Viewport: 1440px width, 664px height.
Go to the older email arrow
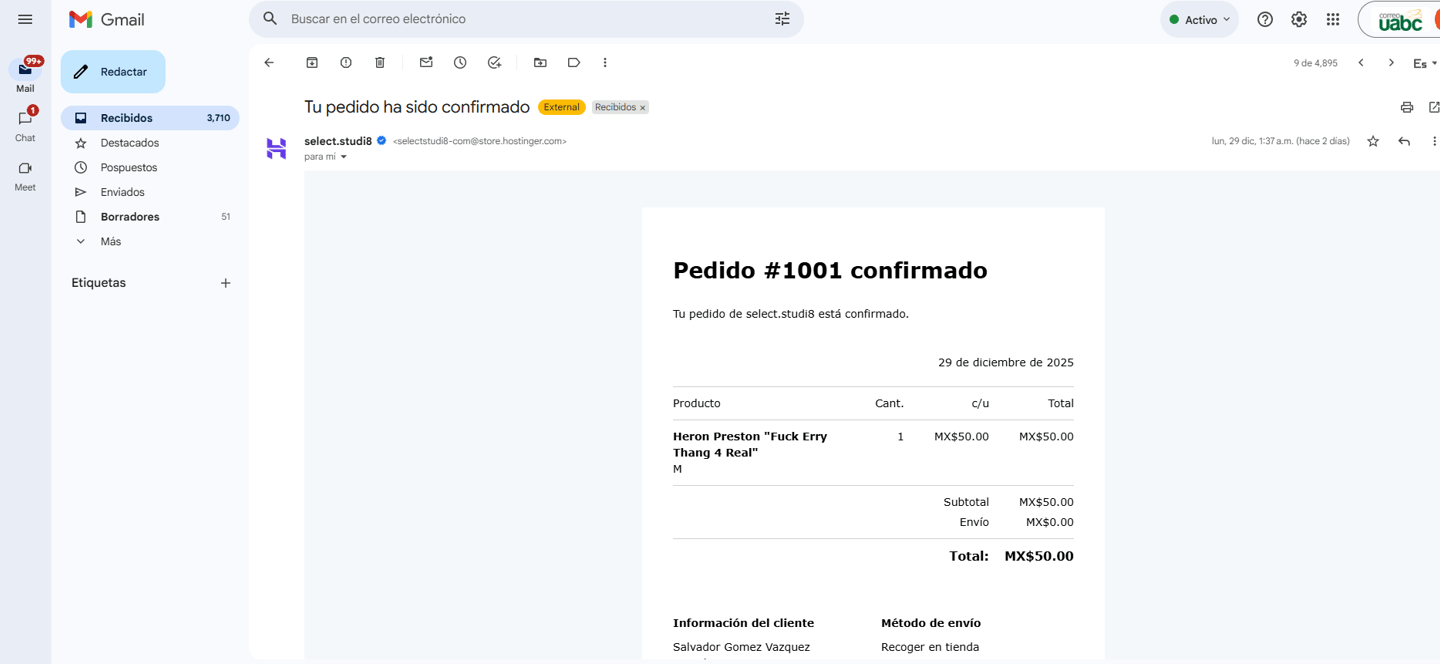point(1391,63)
